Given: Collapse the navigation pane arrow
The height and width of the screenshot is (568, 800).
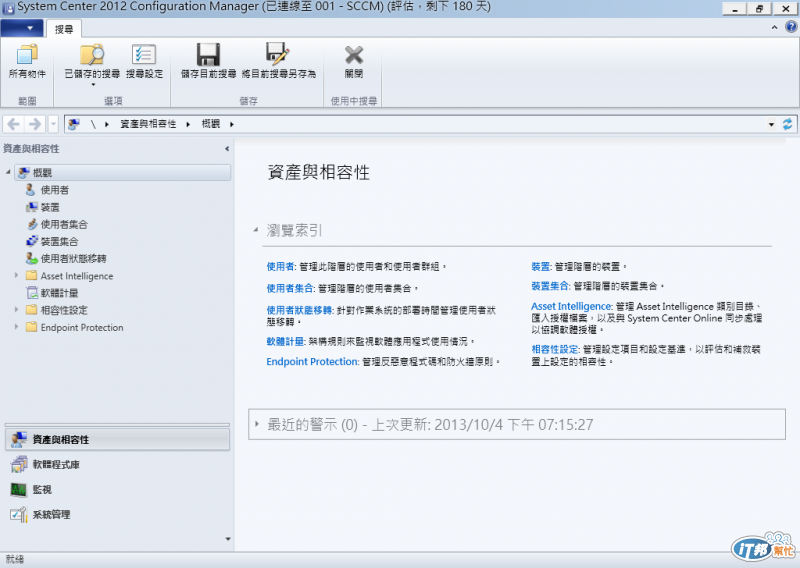Looking at the screenshot, I should point(227,149).
